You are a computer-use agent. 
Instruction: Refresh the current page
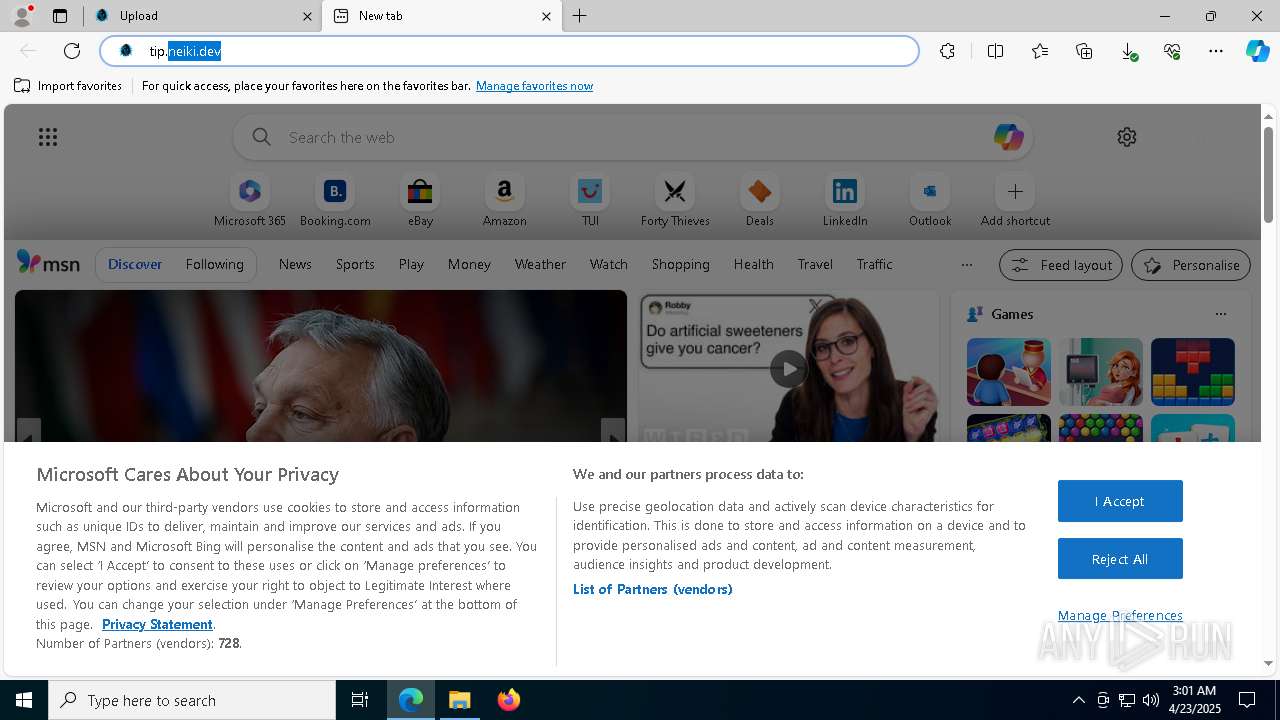72,51
